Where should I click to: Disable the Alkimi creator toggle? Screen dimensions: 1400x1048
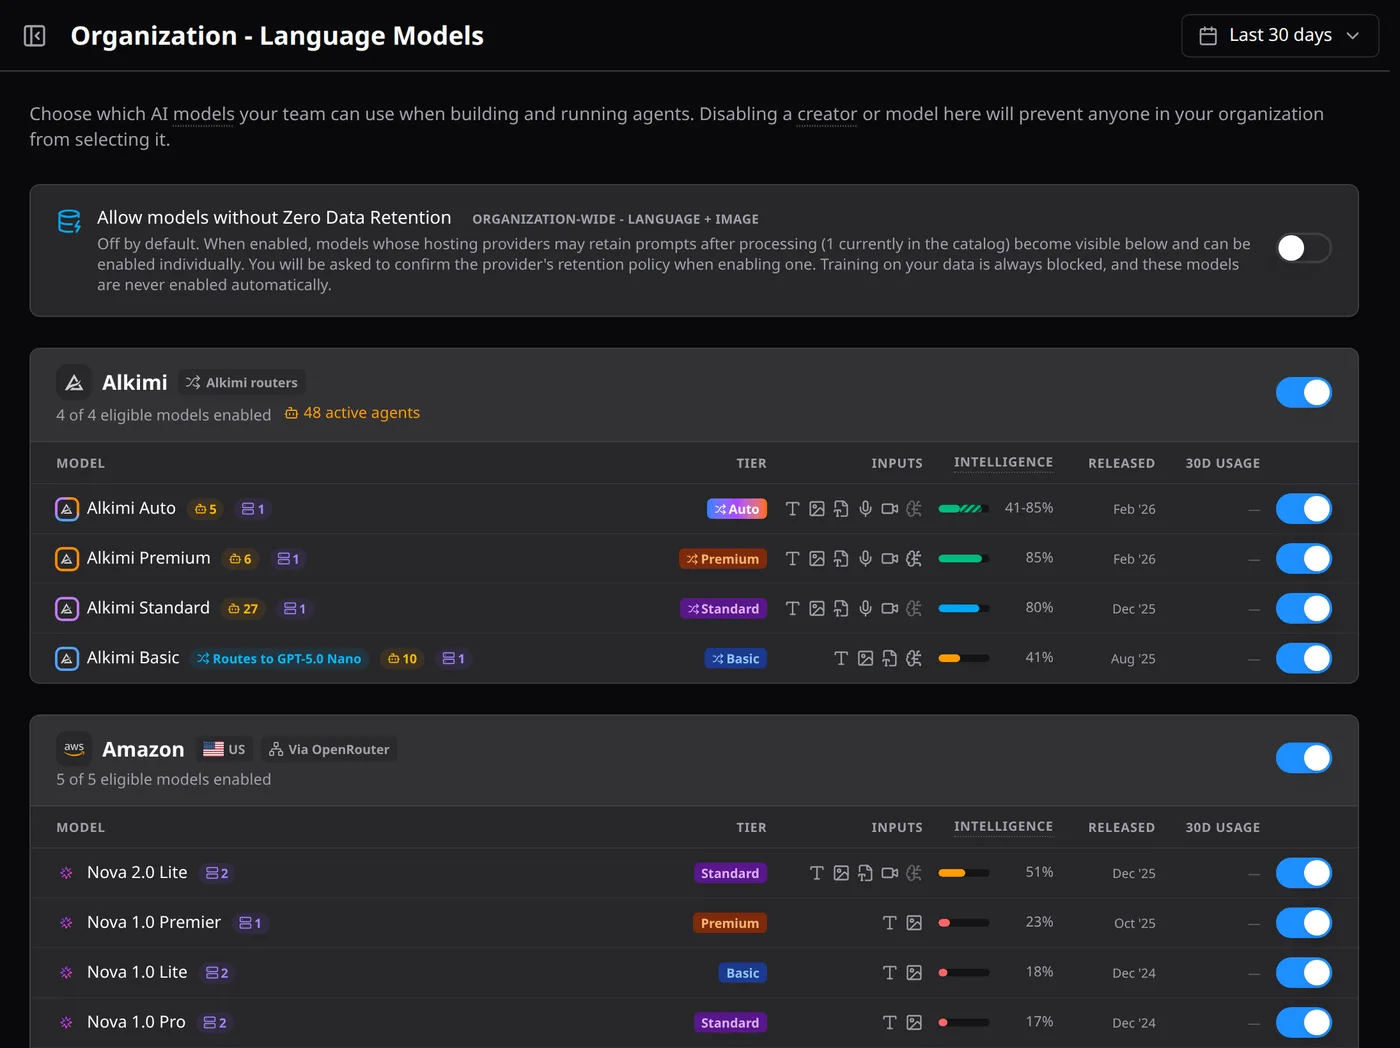1304,393
